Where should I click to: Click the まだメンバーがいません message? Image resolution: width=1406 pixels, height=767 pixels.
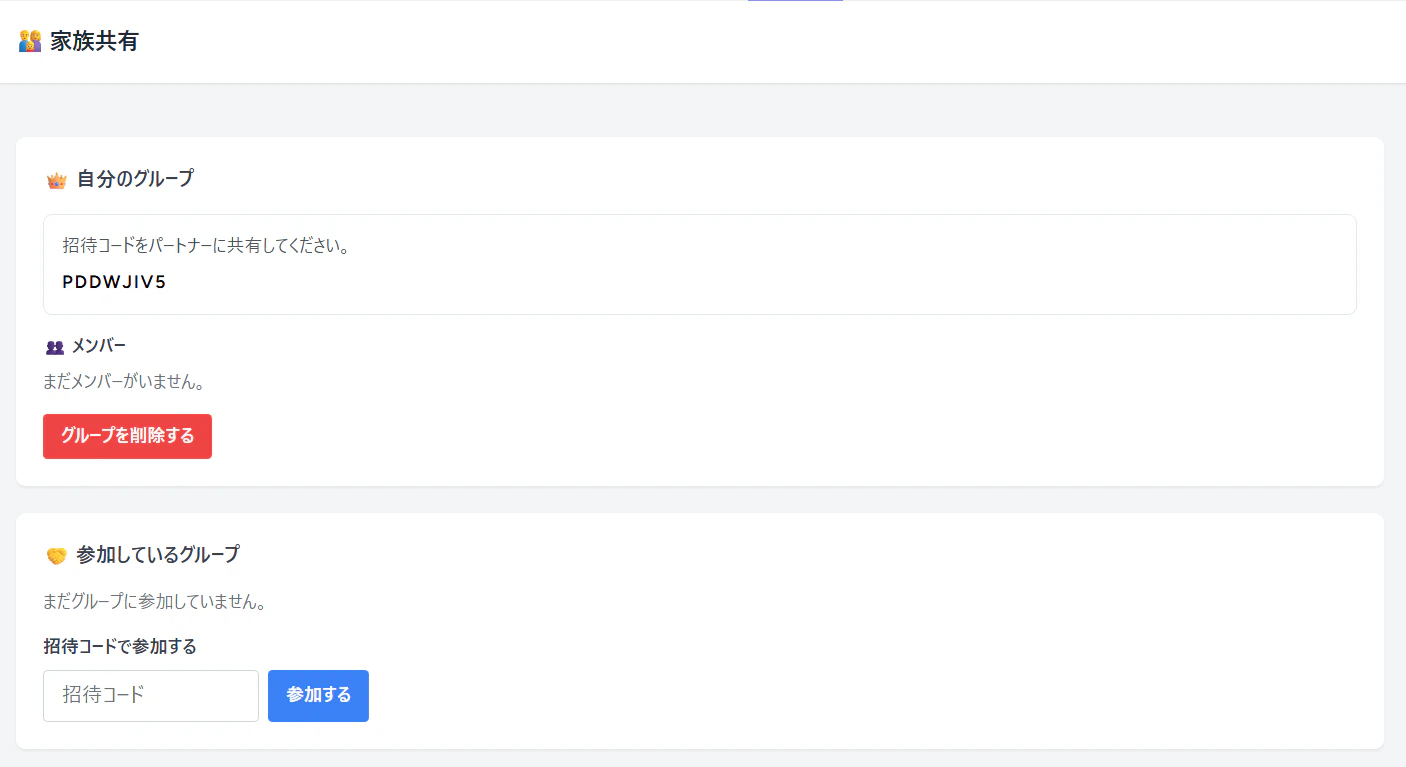tap(123, 381)
